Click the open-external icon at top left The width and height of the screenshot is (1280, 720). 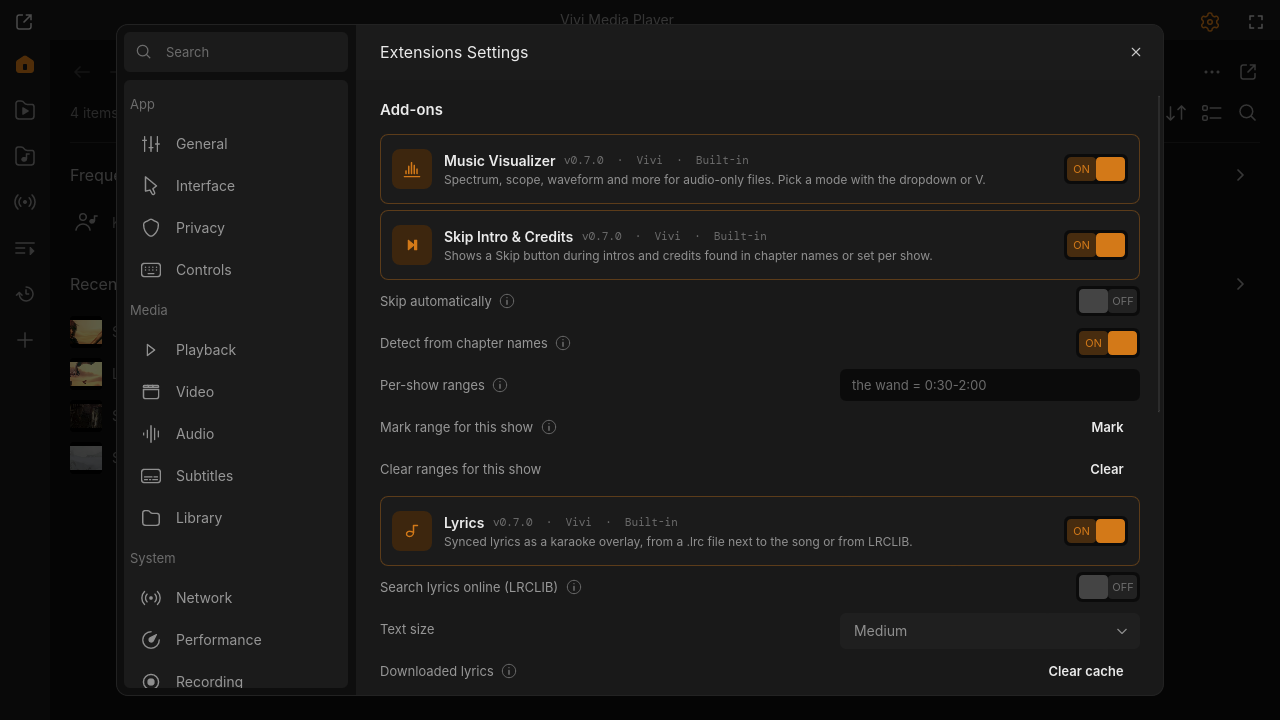pos(24,21)
